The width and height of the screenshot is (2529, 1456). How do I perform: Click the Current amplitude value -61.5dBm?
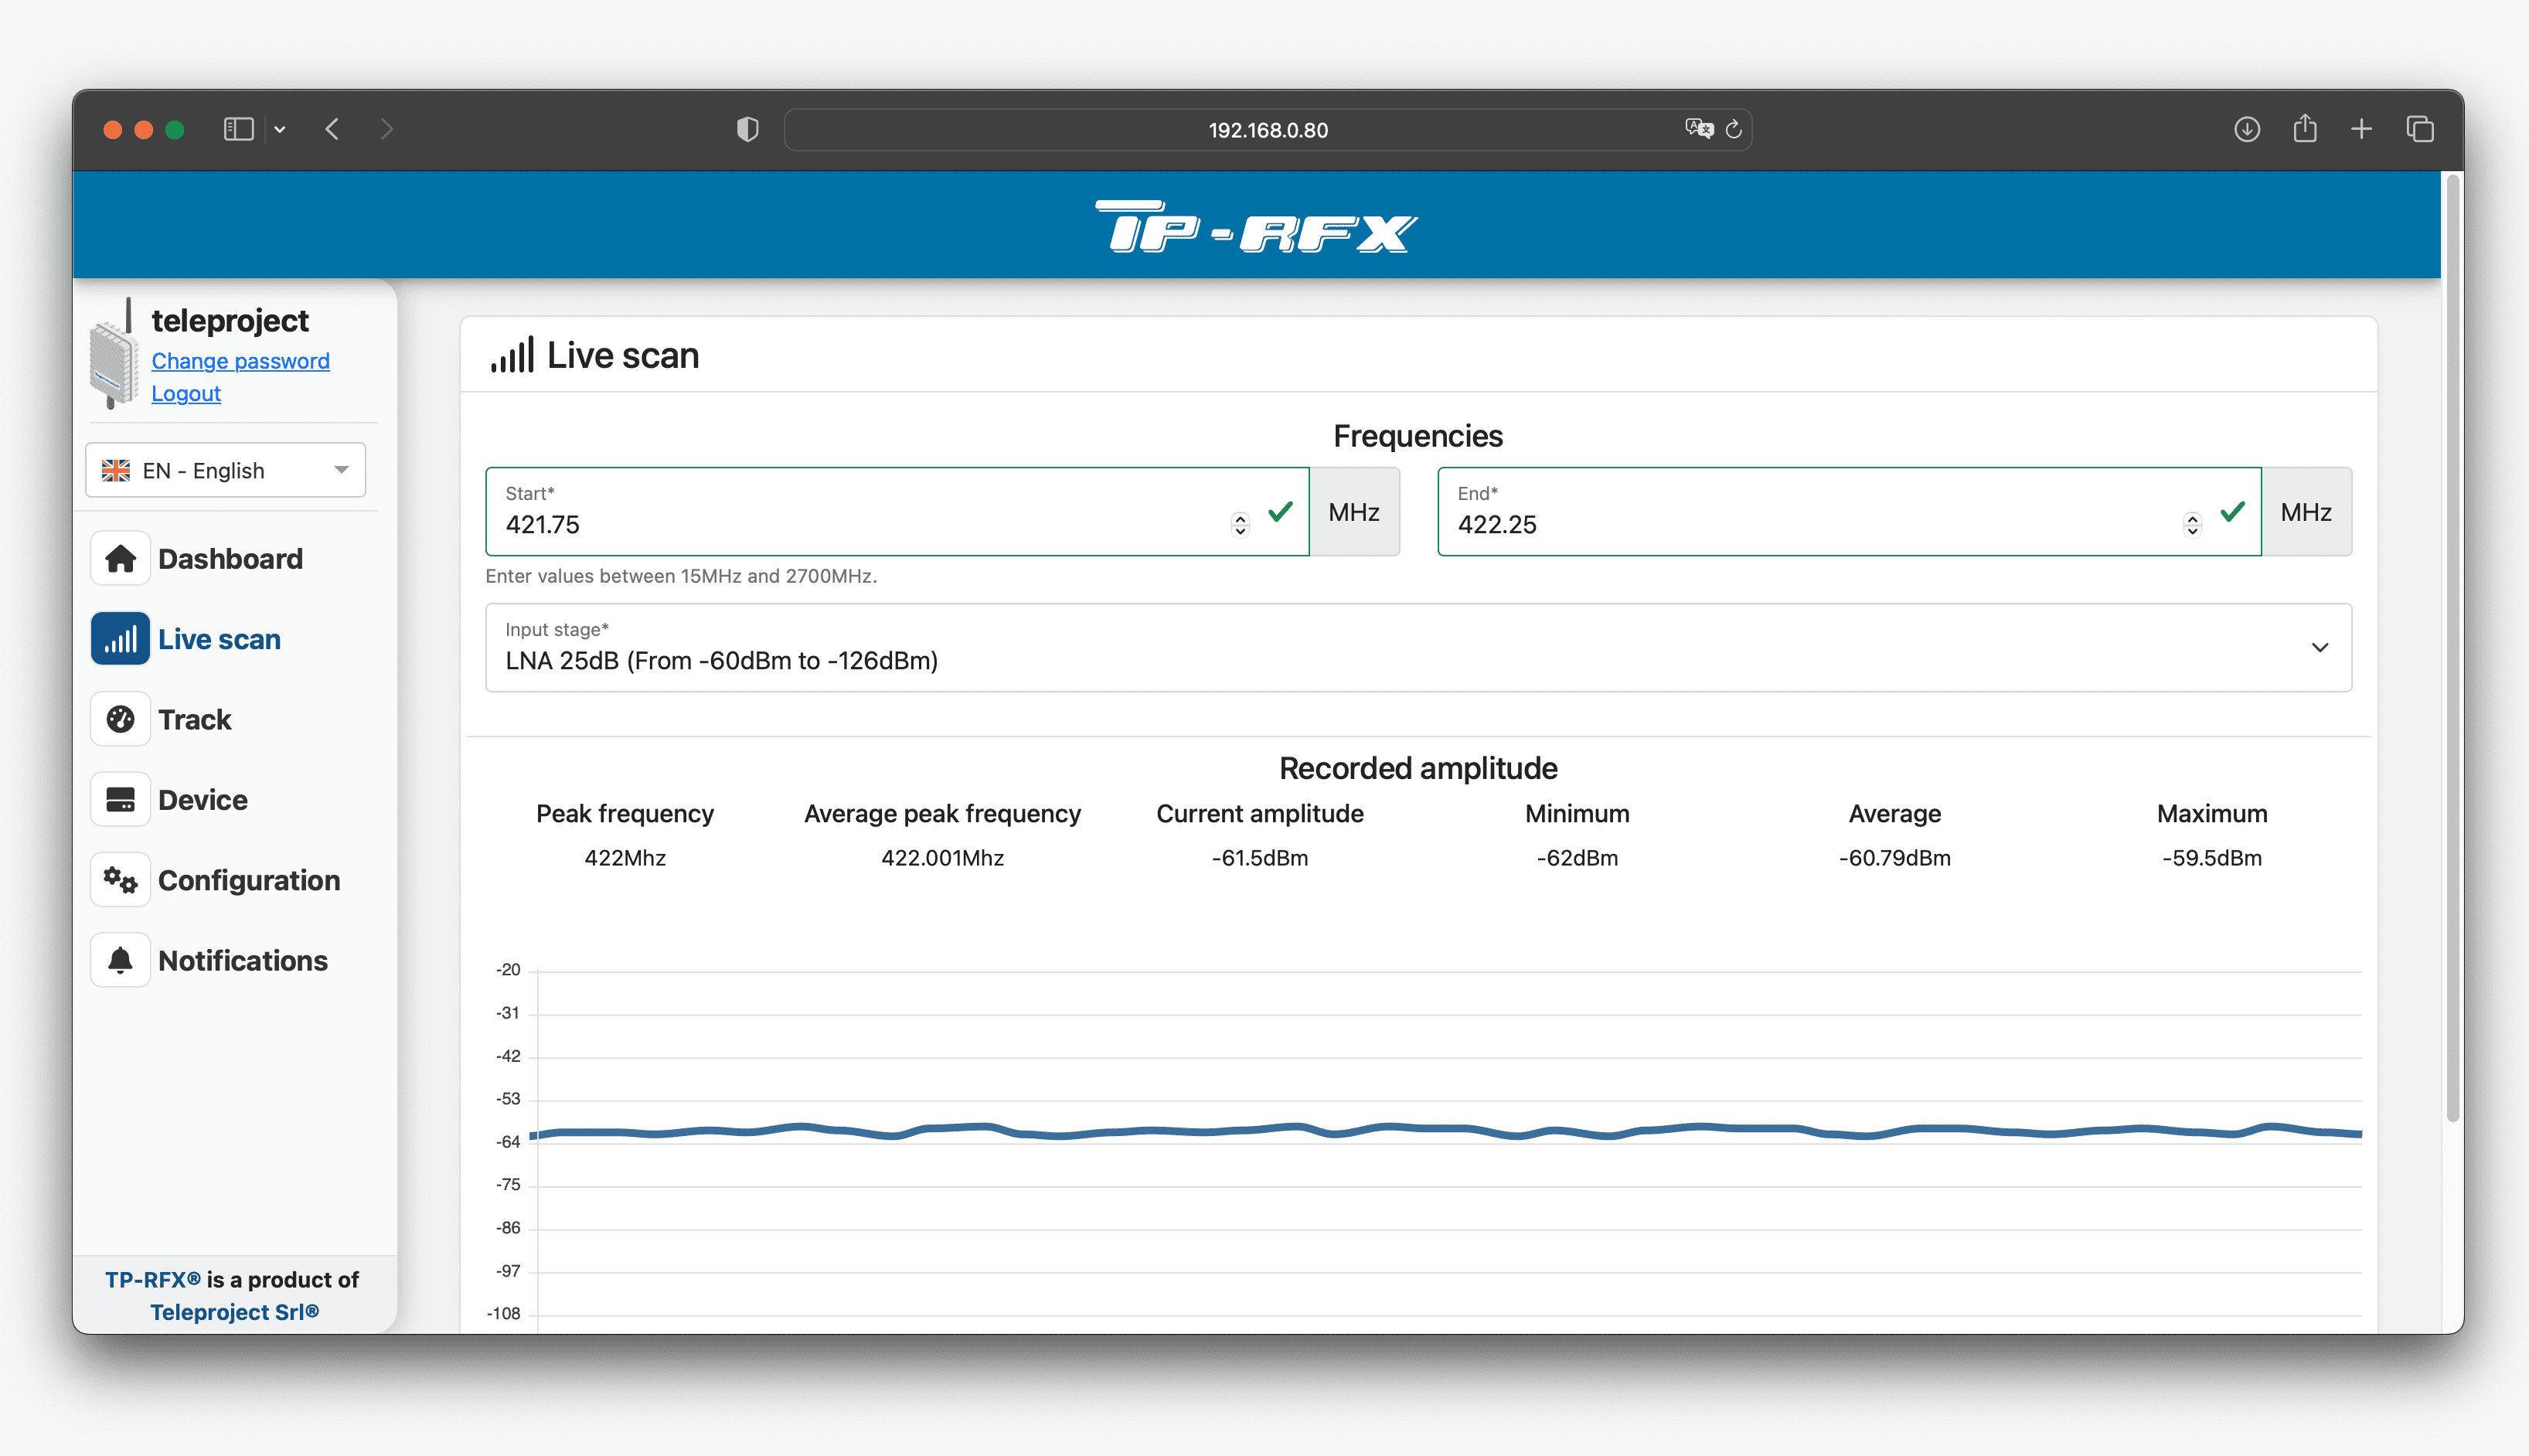pos(1259,858)
